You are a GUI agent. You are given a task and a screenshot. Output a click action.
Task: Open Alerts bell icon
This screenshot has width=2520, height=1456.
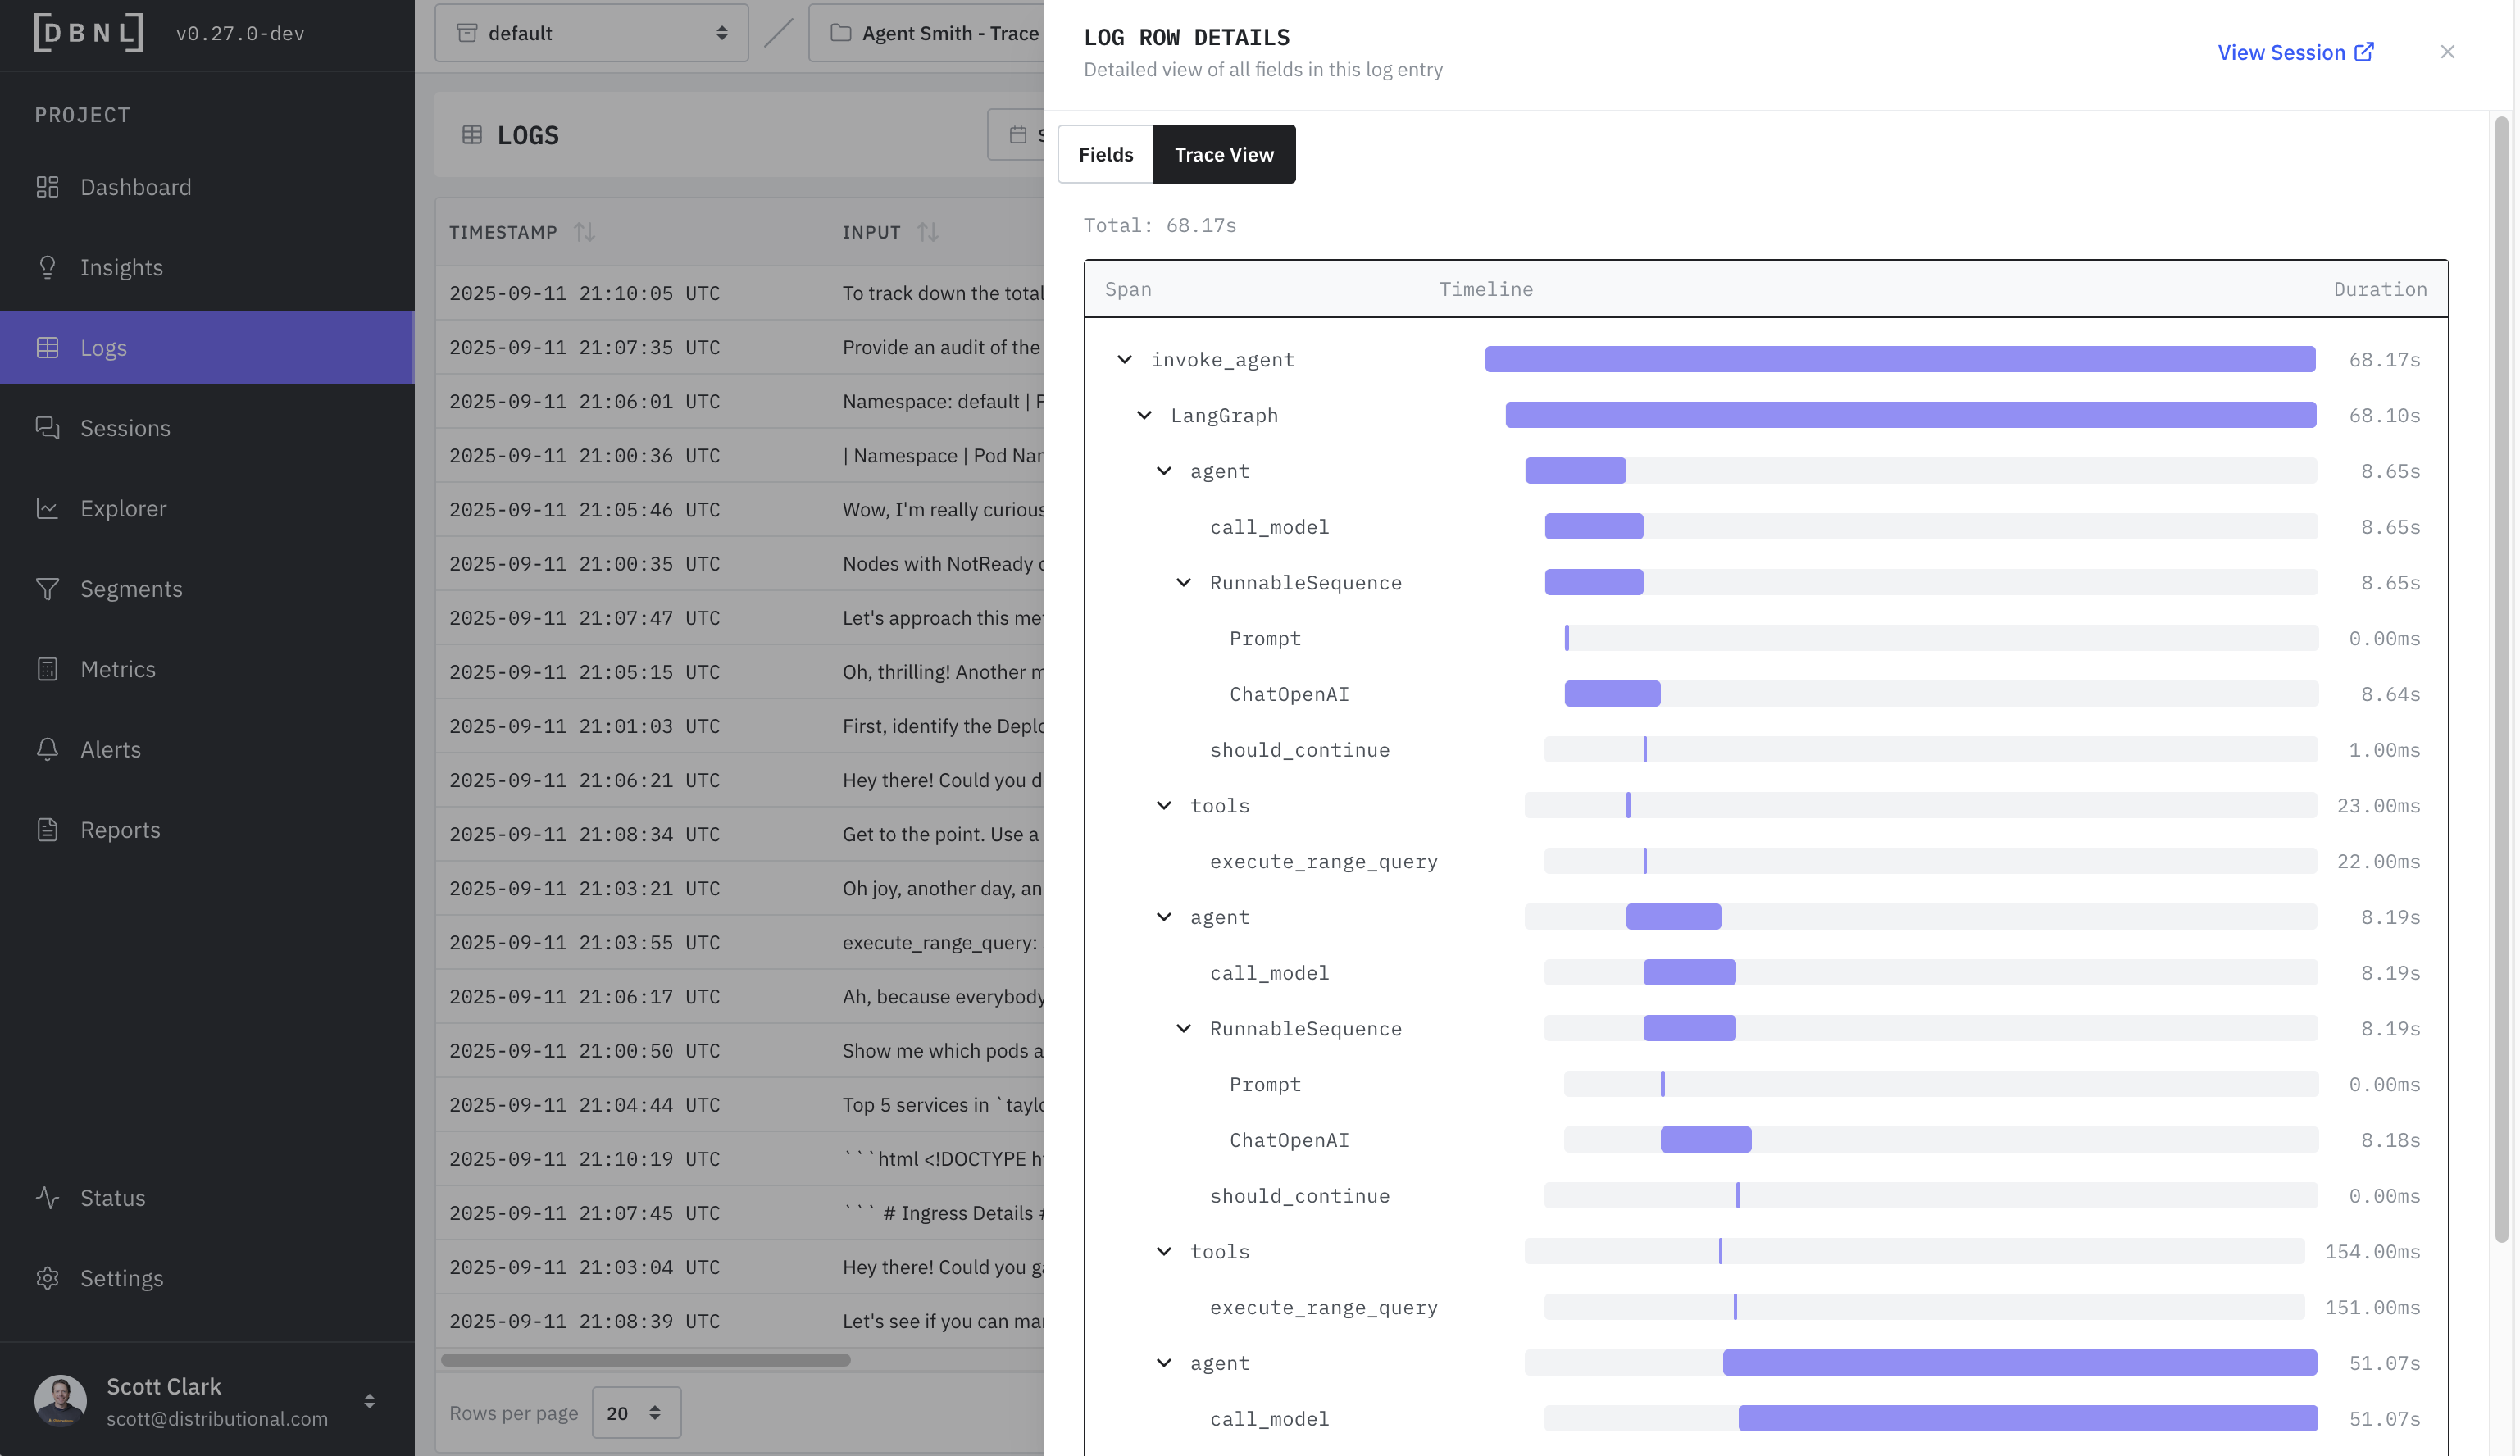tap(47, 749)
